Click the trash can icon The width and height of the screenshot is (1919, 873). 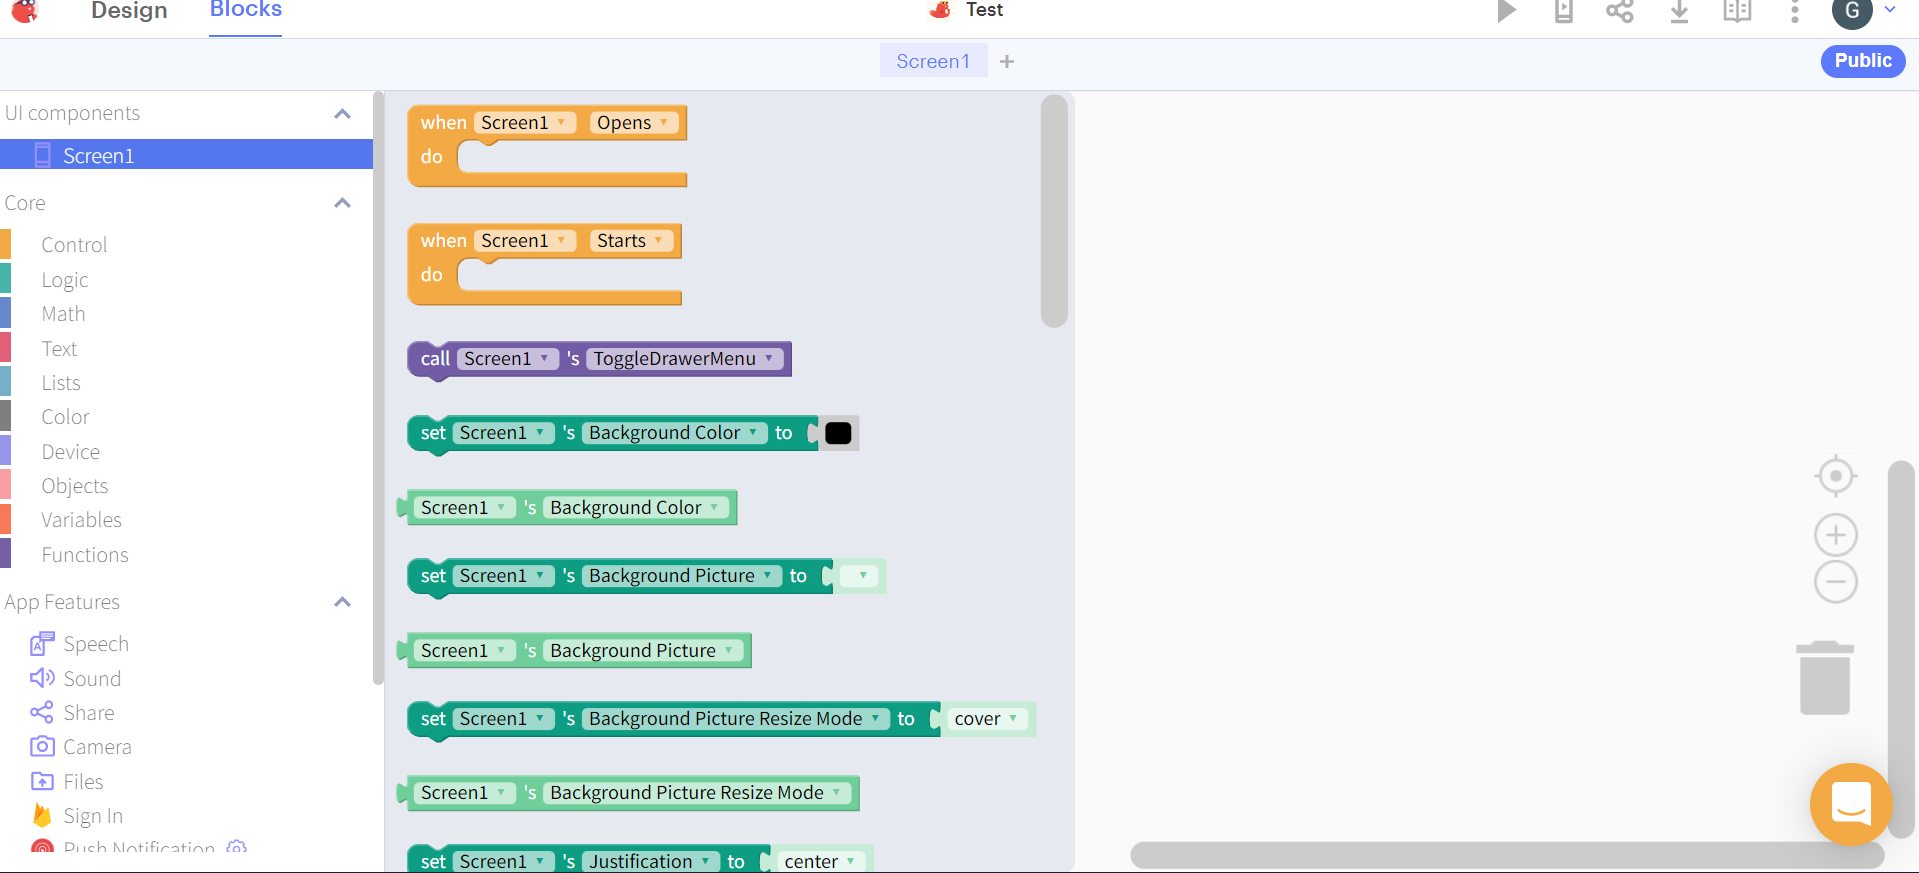pos(1825,678)
